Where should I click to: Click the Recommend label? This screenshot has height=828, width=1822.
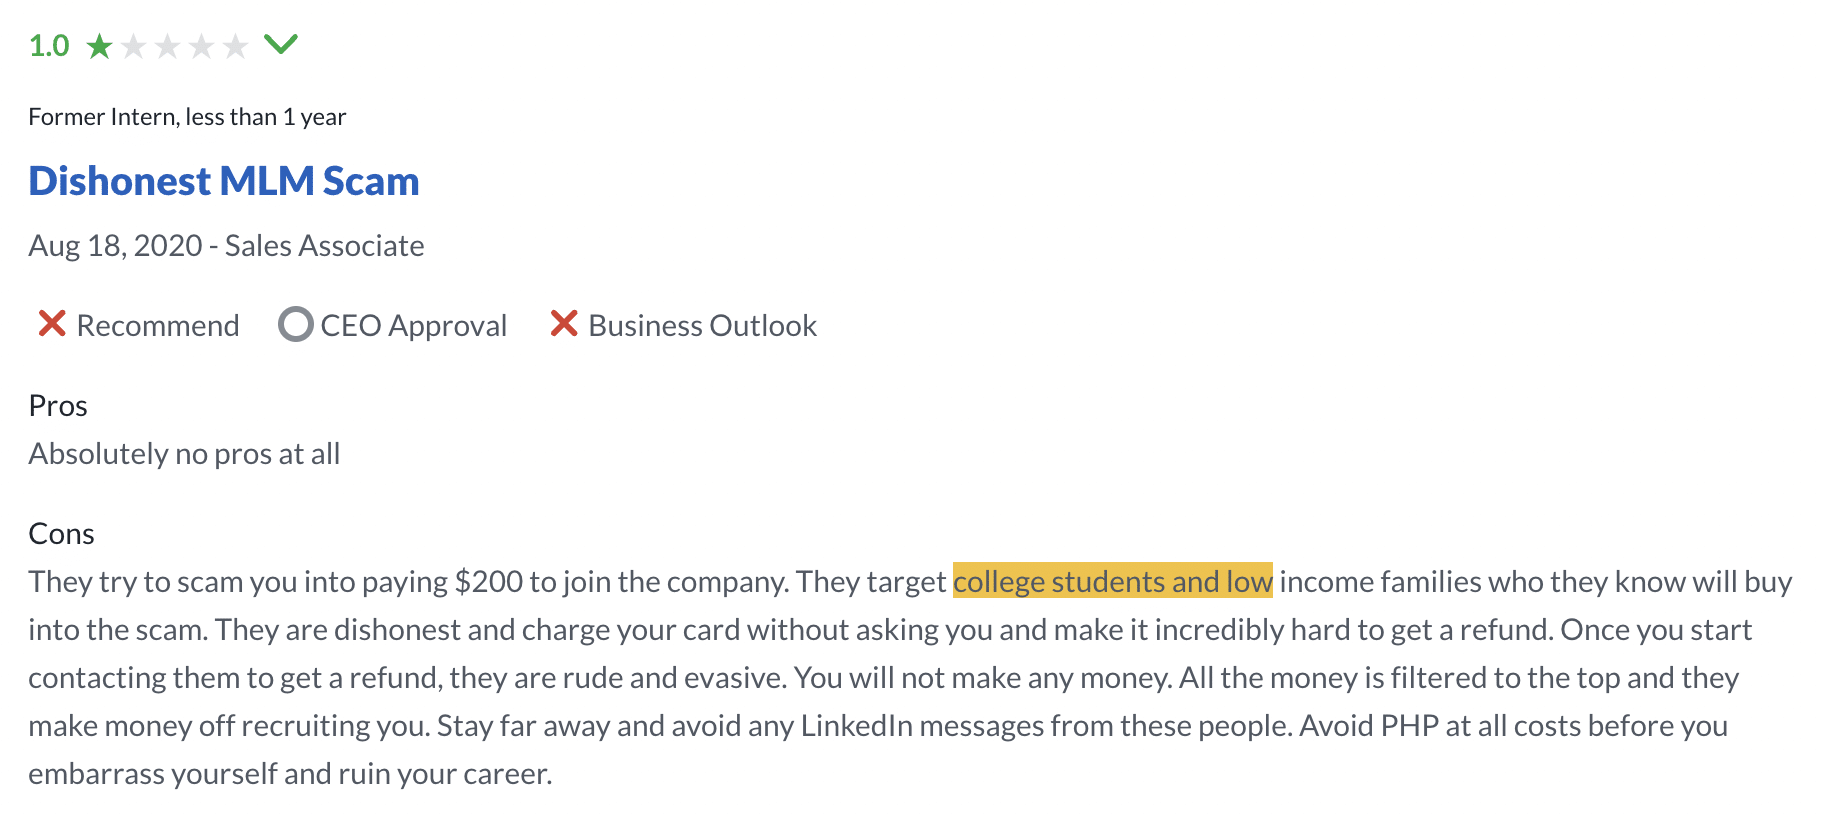click(158, 326)
